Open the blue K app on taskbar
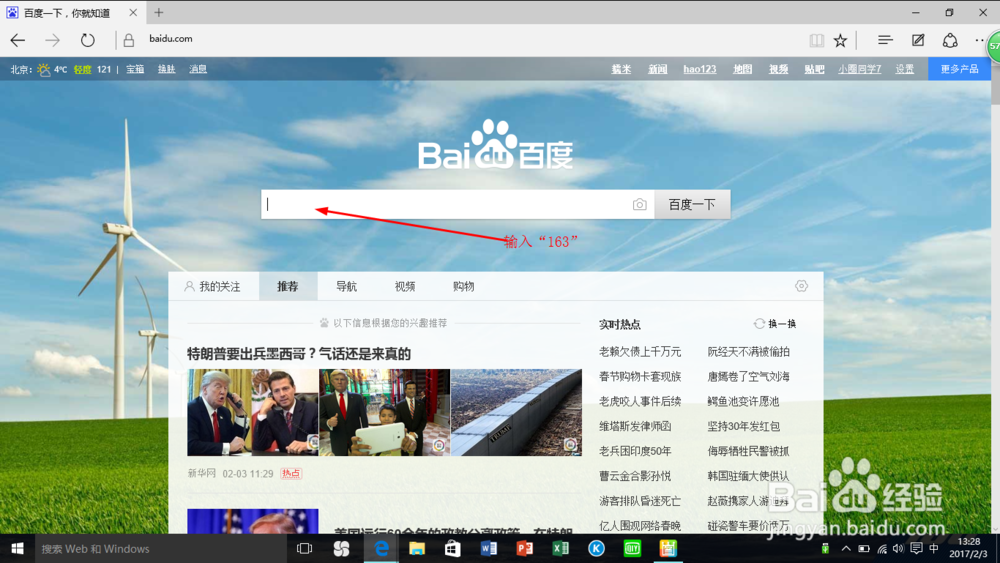Viewport: 1000px width, 563px height. [596, 548]
